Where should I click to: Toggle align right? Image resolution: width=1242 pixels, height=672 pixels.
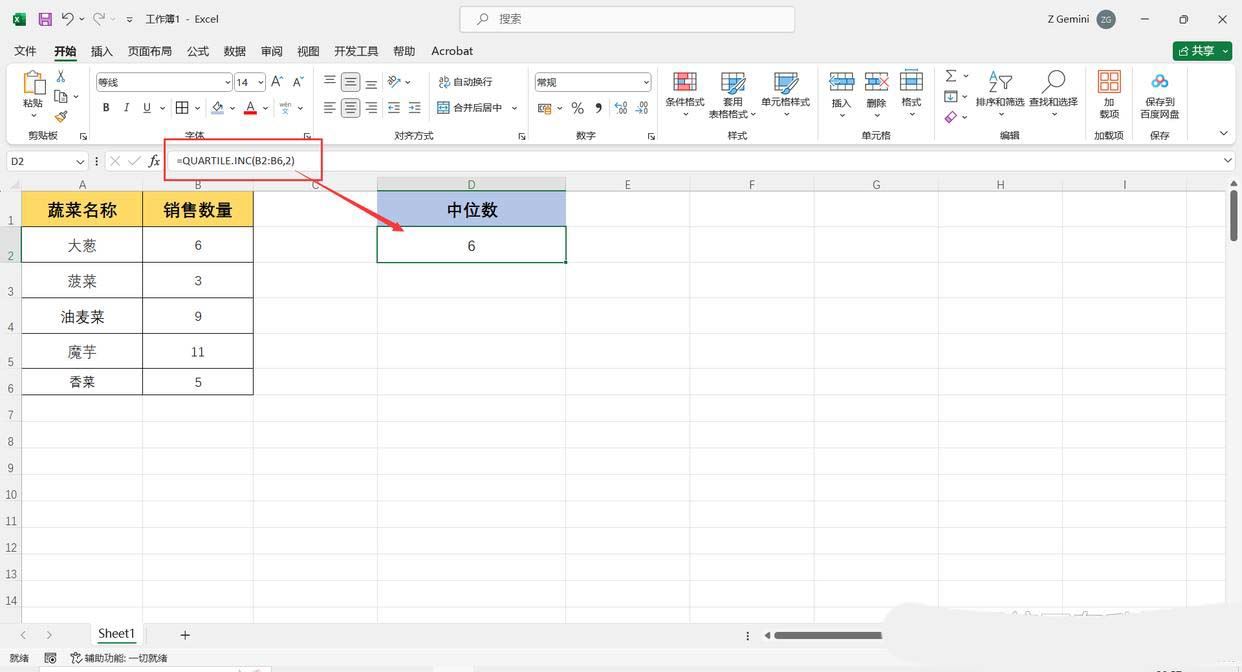point(371,108)
